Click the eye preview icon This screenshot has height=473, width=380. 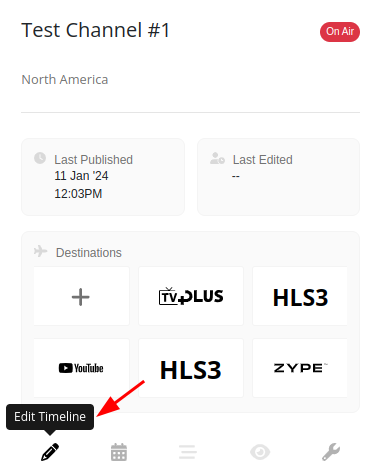coord(260,452)
